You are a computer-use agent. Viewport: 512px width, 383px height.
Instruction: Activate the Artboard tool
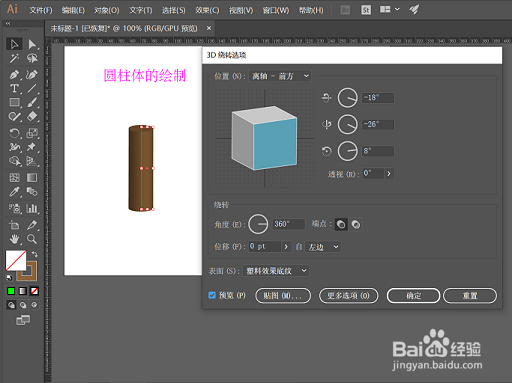pos(14,225)
